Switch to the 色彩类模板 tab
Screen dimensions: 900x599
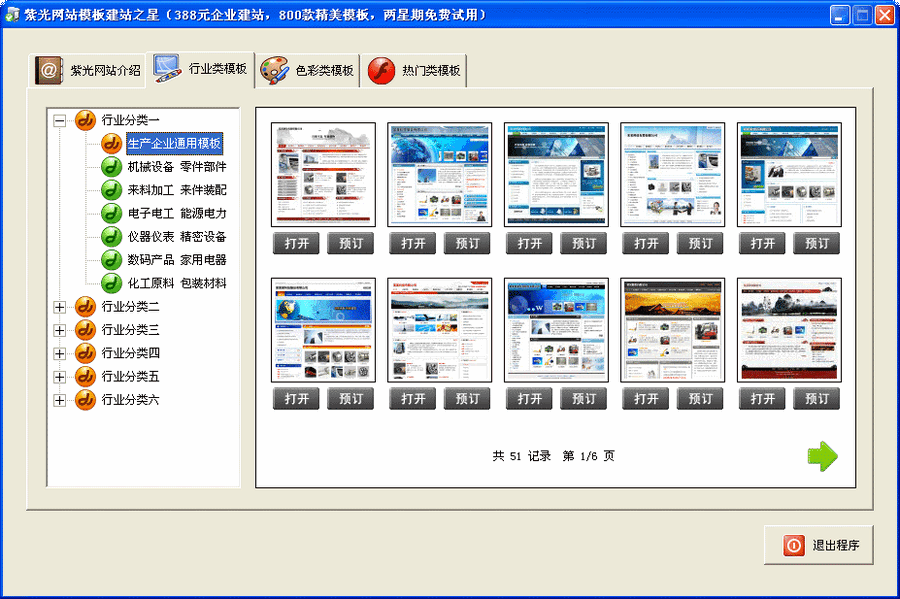pos(307,70)
